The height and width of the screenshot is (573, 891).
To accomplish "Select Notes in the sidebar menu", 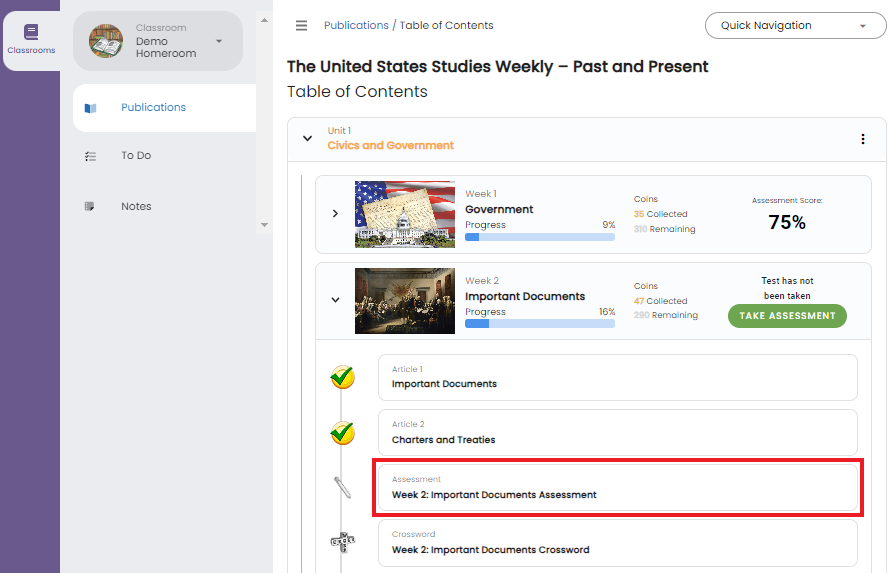I will (x=136, y=207).
